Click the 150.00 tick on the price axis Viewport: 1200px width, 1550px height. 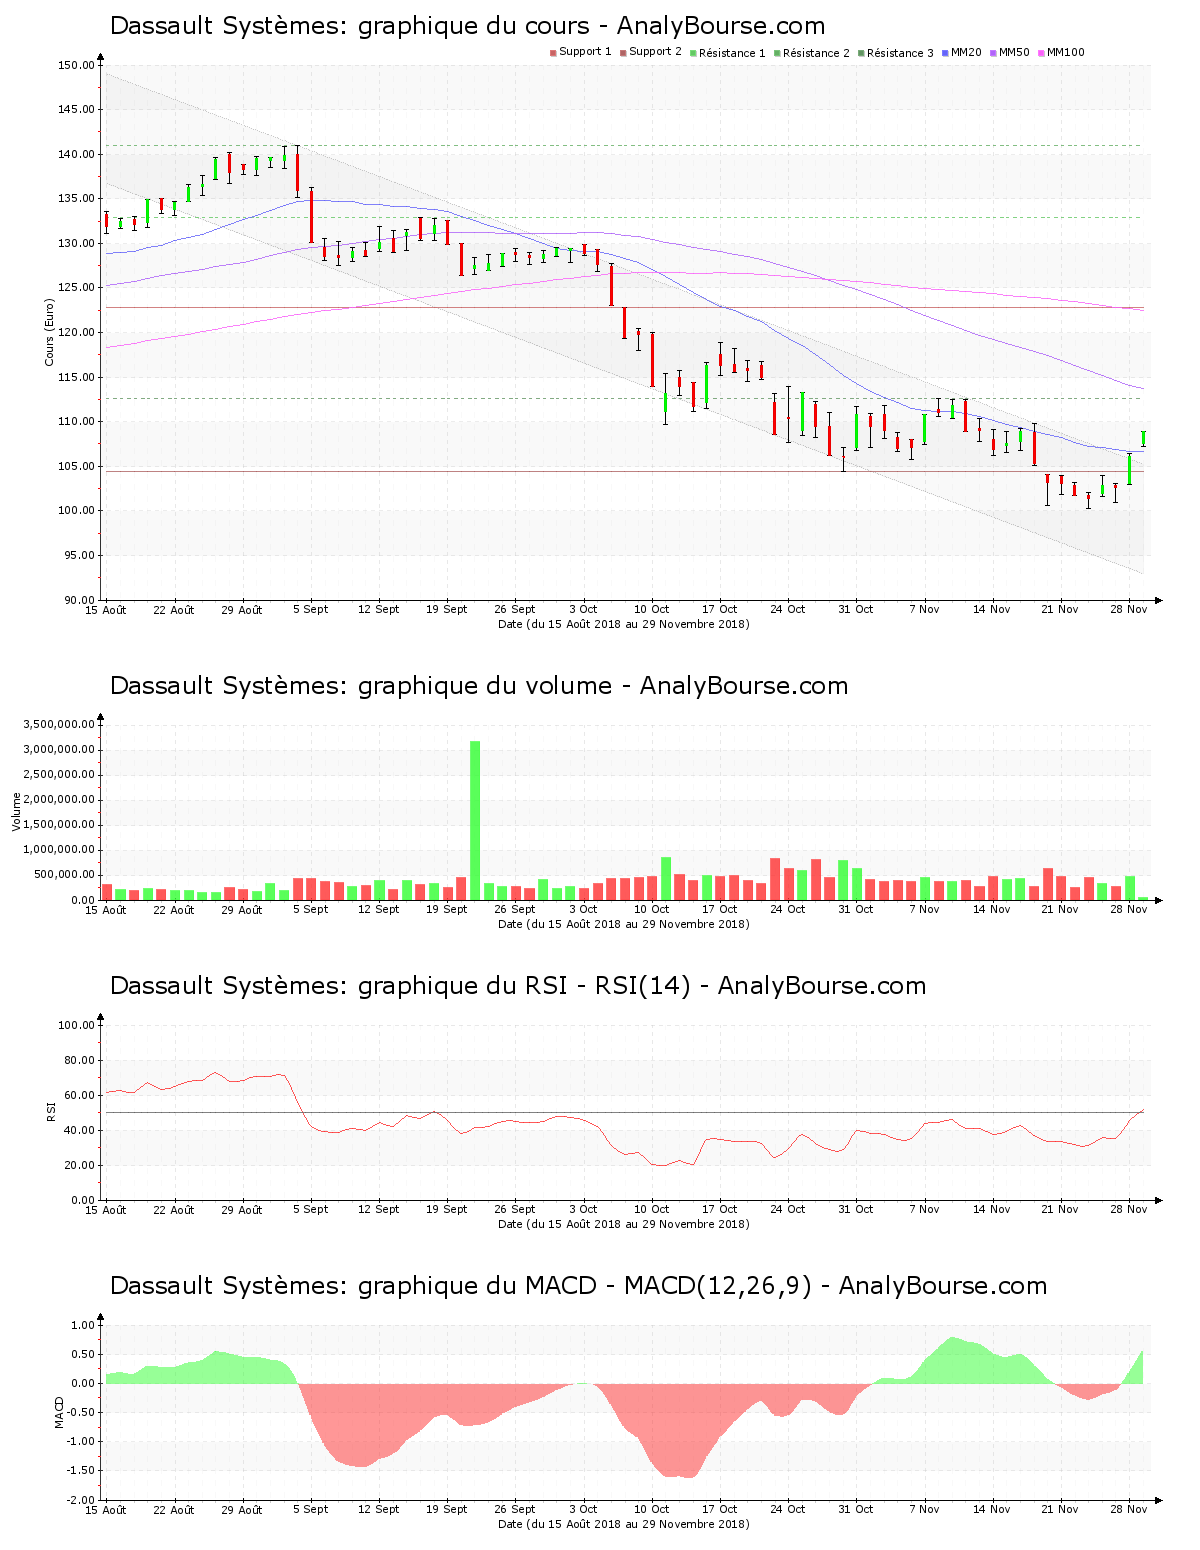[x=77, y=66]
